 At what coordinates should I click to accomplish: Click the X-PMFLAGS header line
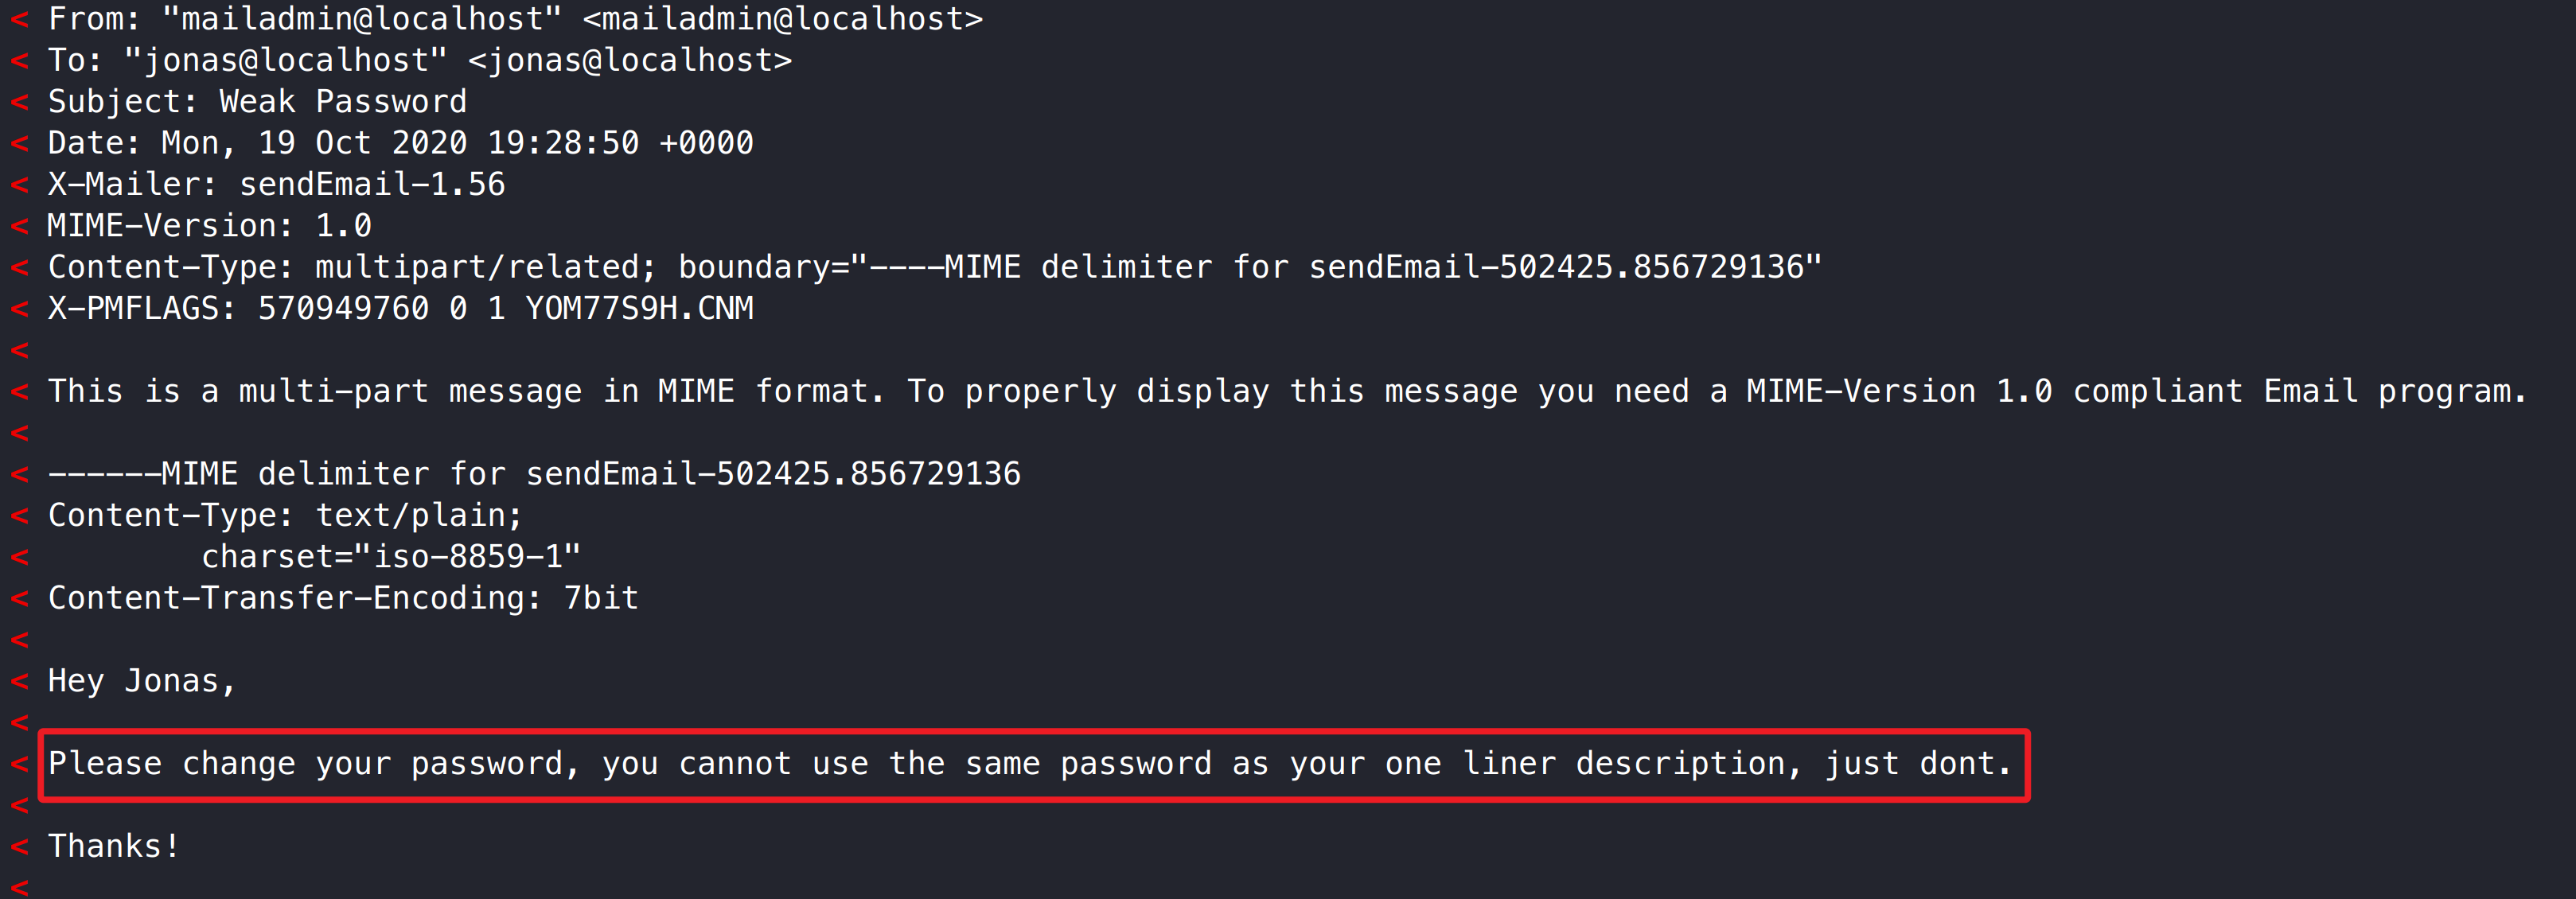(x=400, y=309)
